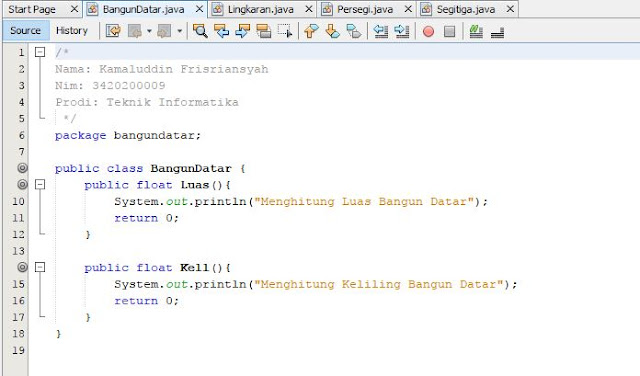Toggle rectangular selection mode
Viewport: 640px width, 376px height.
[x=285, y=31]
